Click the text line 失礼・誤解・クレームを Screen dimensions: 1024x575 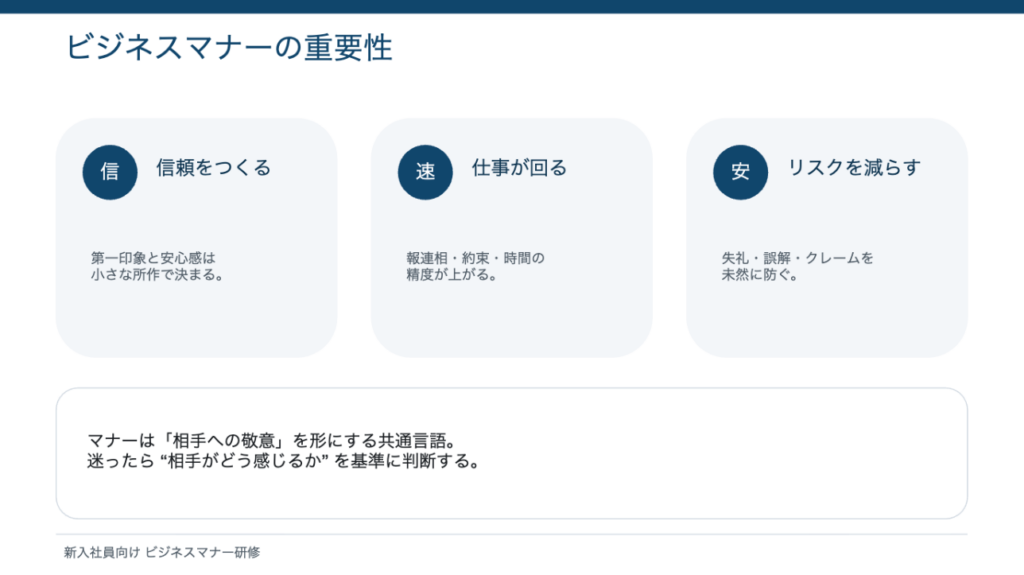(798, 258)
